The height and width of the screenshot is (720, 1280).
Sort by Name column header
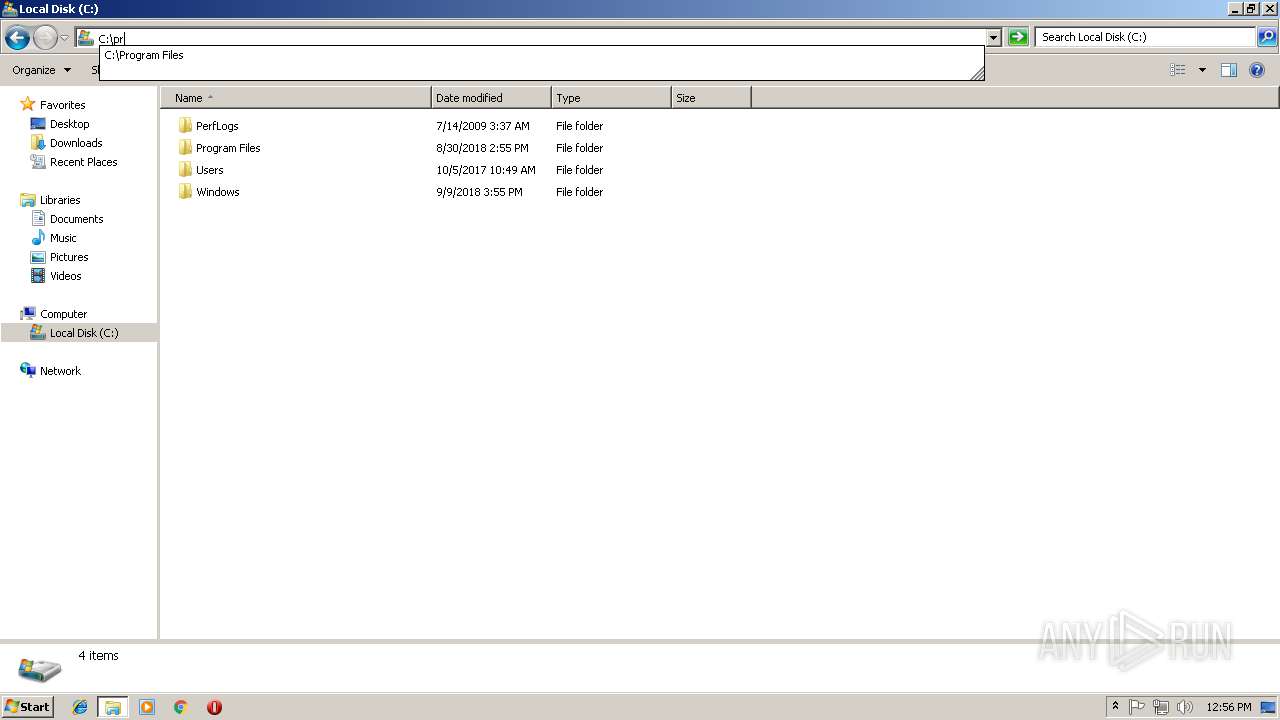click(x=296, y=98)
